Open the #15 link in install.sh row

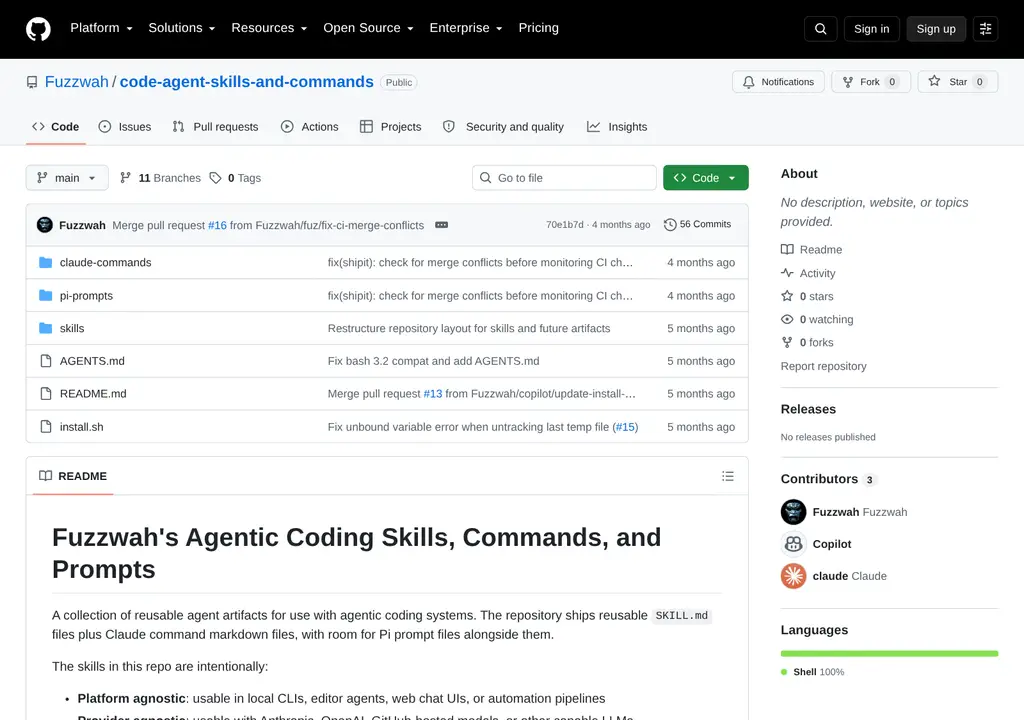(625, 427)
